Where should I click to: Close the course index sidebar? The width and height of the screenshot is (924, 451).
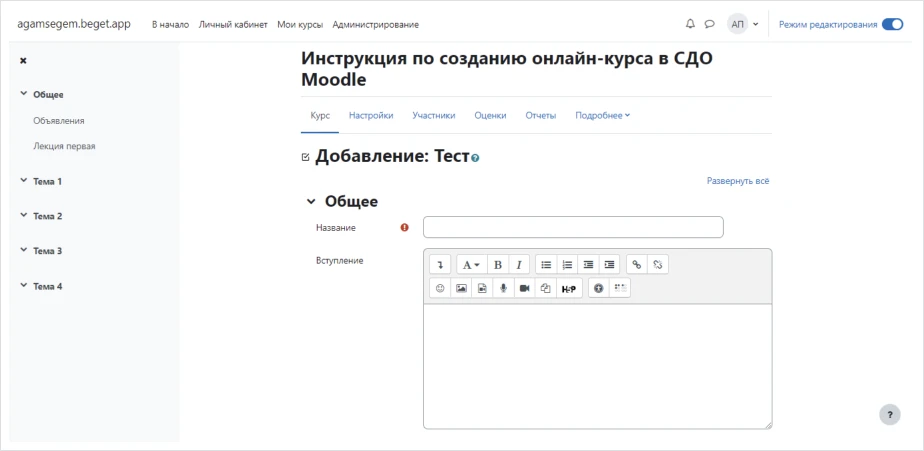[x=23, y=60]
